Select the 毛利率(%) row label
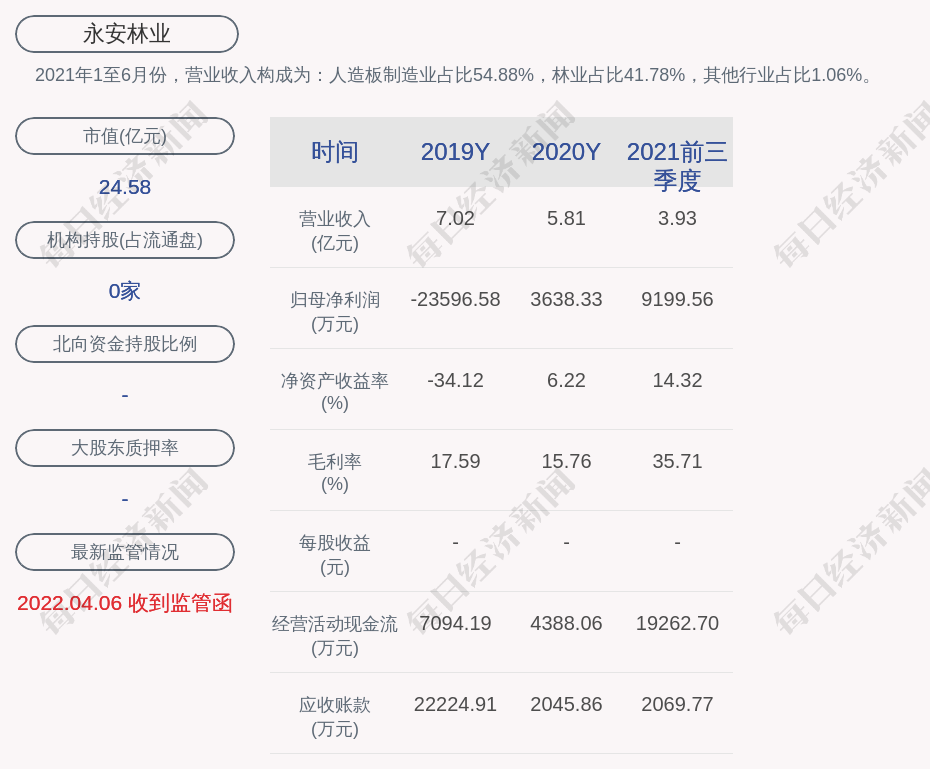 coord(335,473)
